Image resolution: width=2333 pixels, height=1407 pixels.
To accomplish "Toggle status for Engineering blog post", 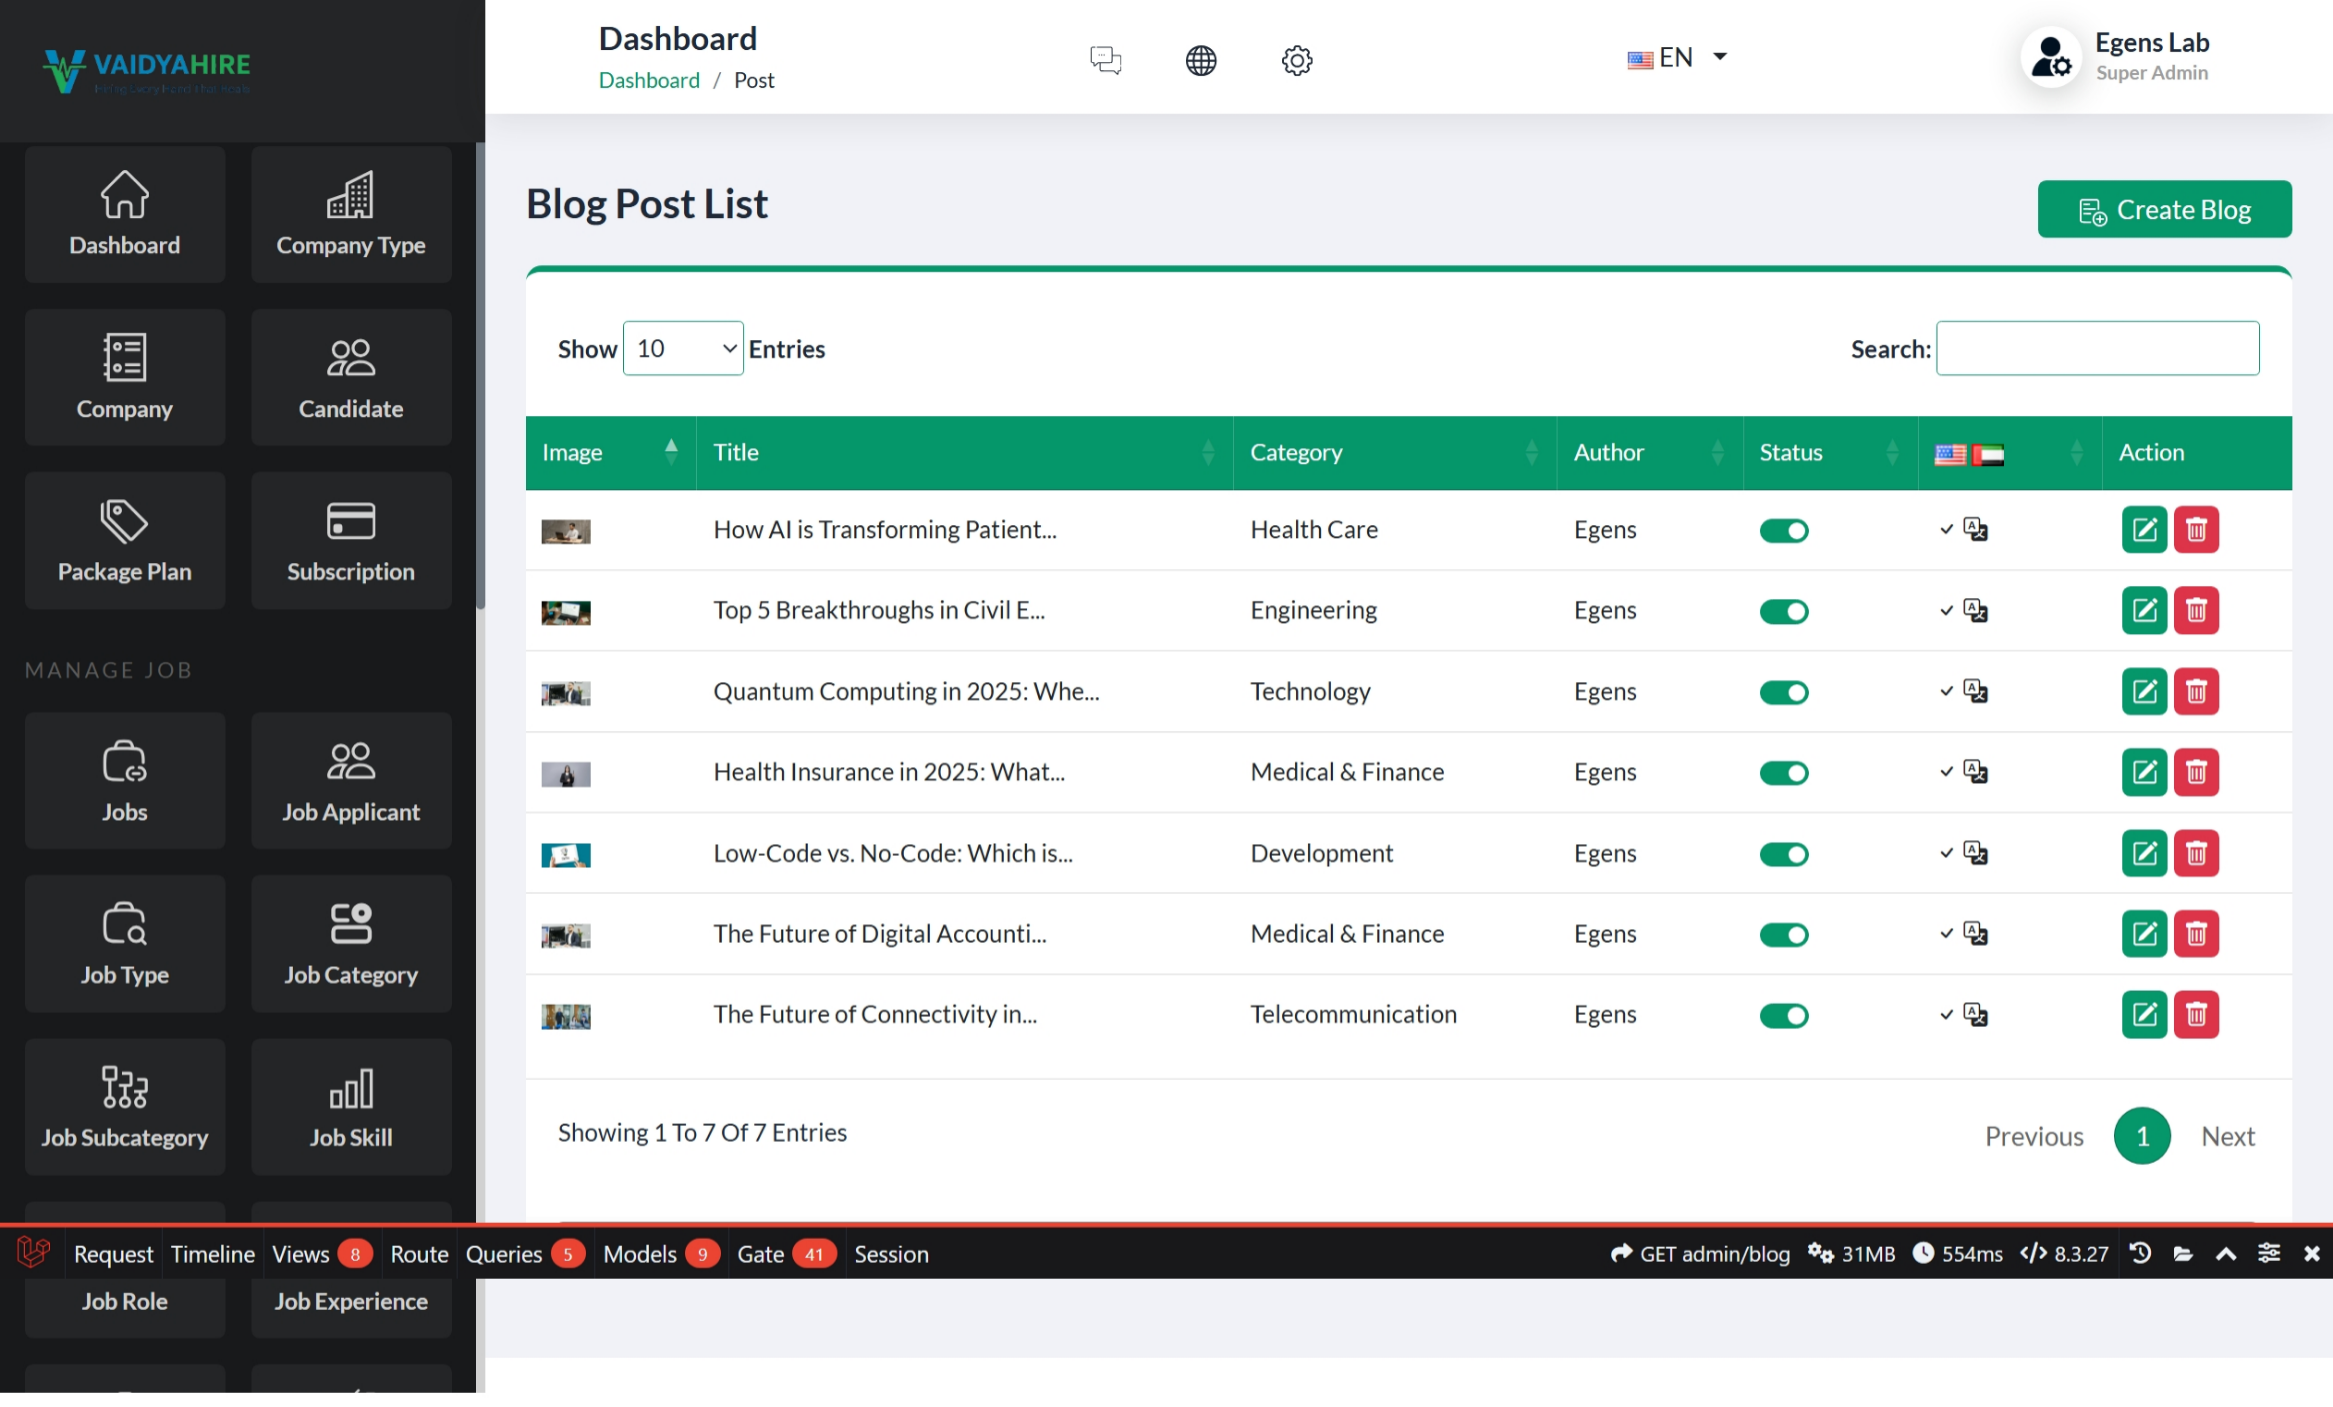I will (1784, 612).
